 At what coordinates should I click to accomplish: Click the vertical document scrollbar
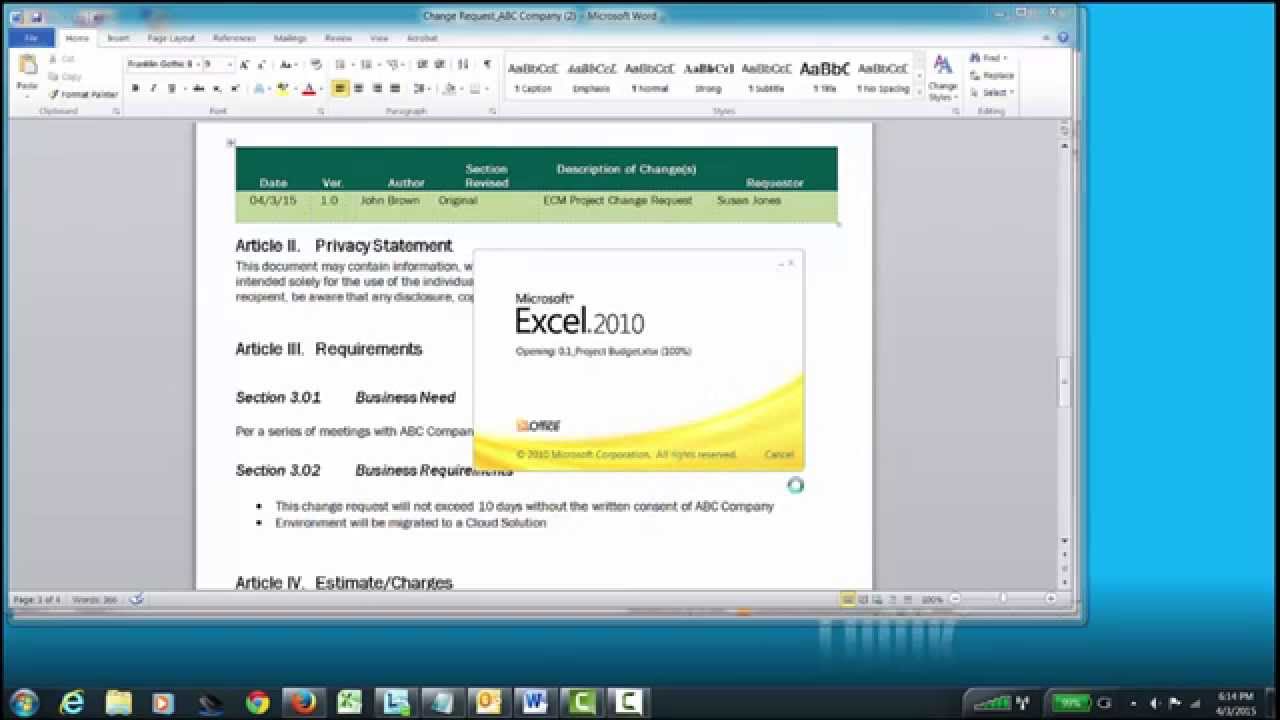point(1064,380)
